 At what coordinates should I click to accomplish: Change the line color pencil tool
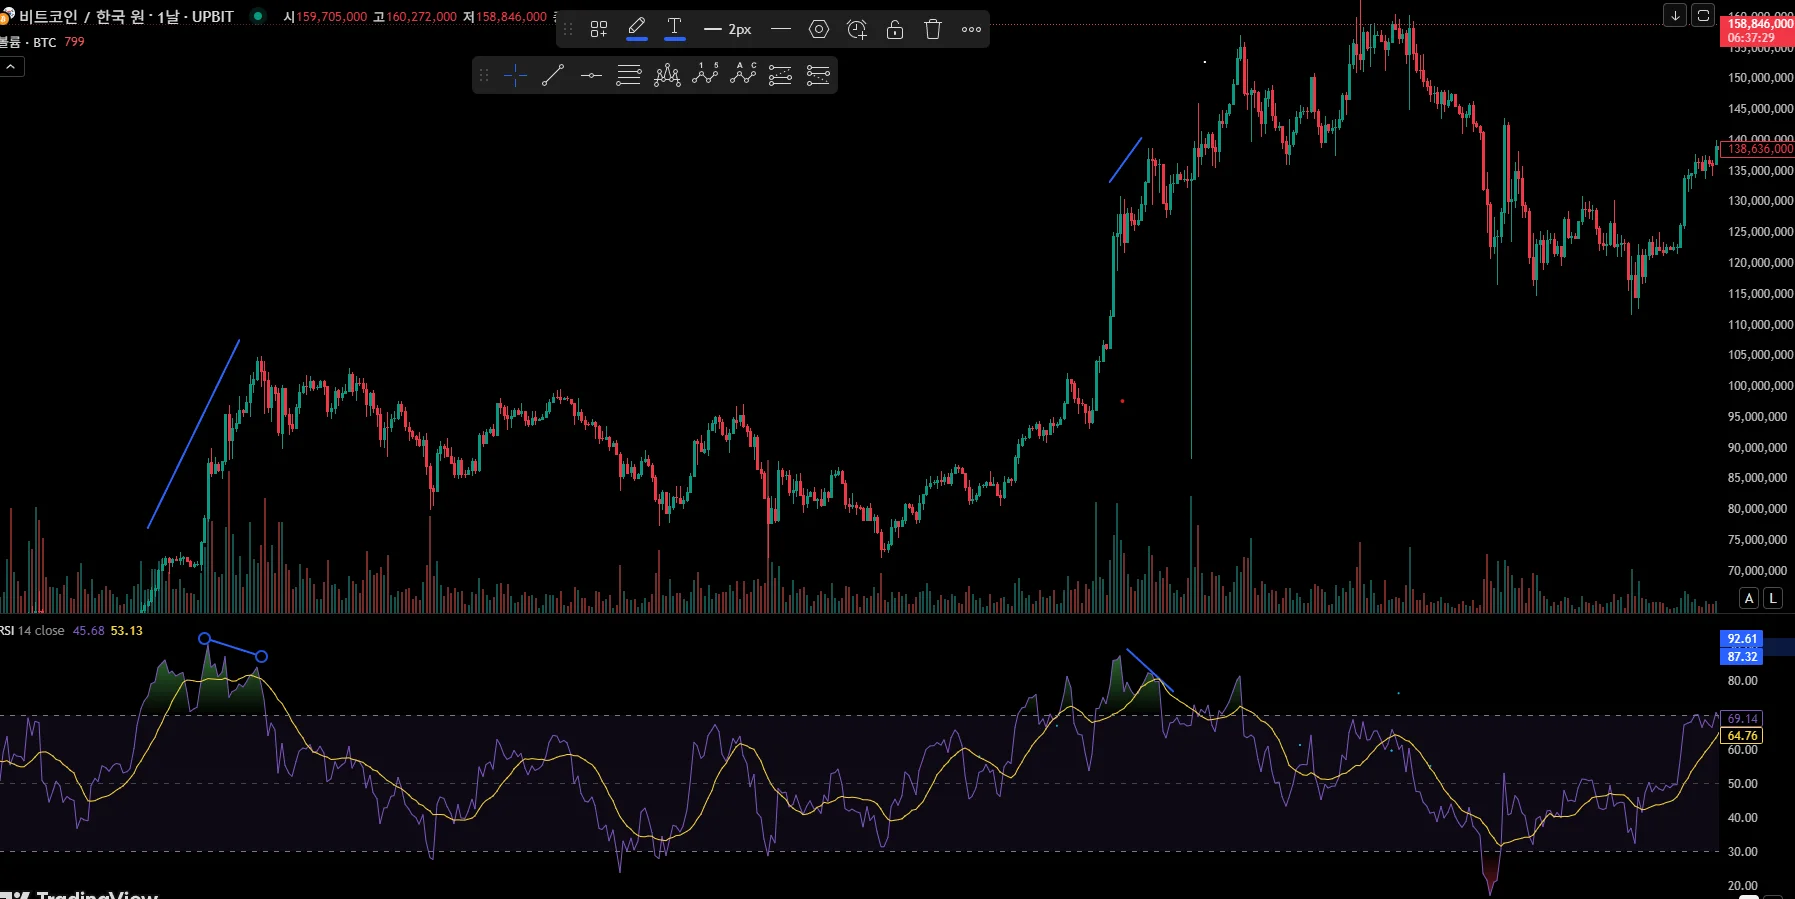point(637,29)
